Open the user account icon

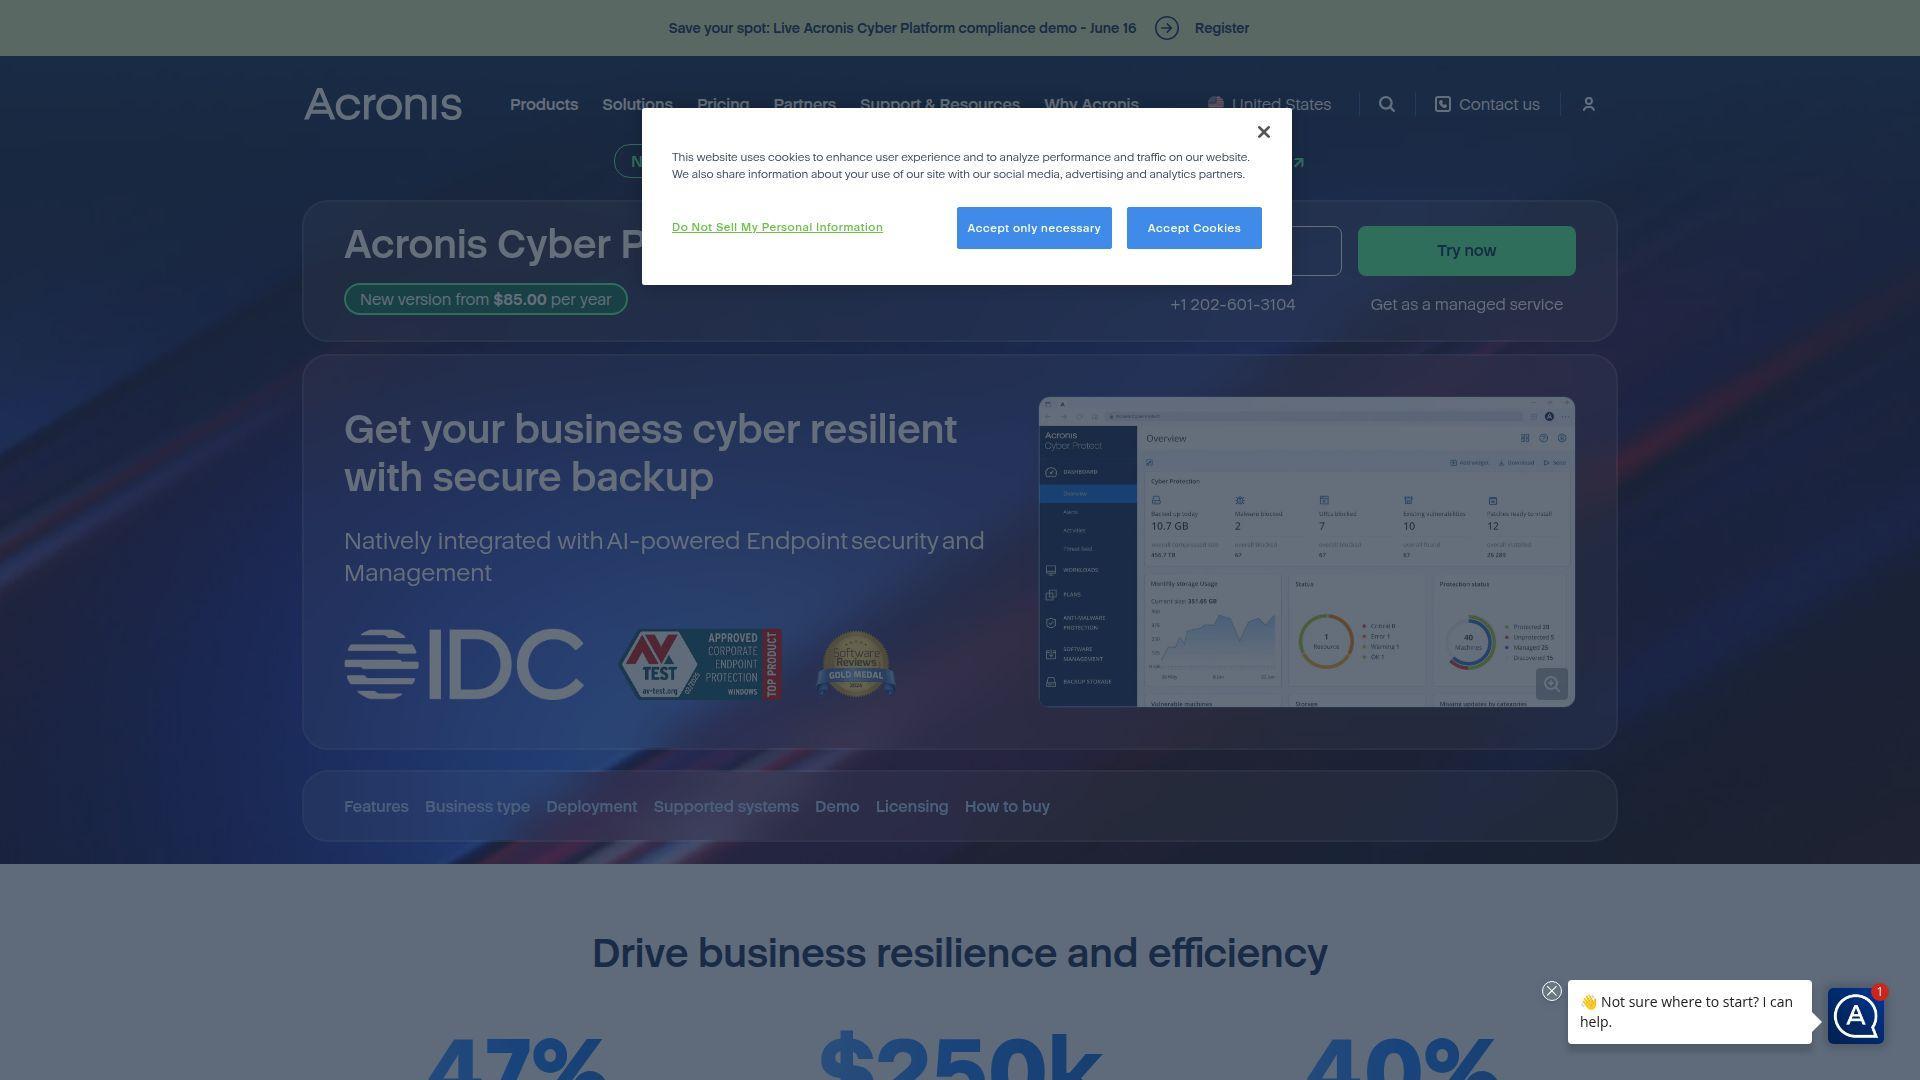[x=1589, y=104]
